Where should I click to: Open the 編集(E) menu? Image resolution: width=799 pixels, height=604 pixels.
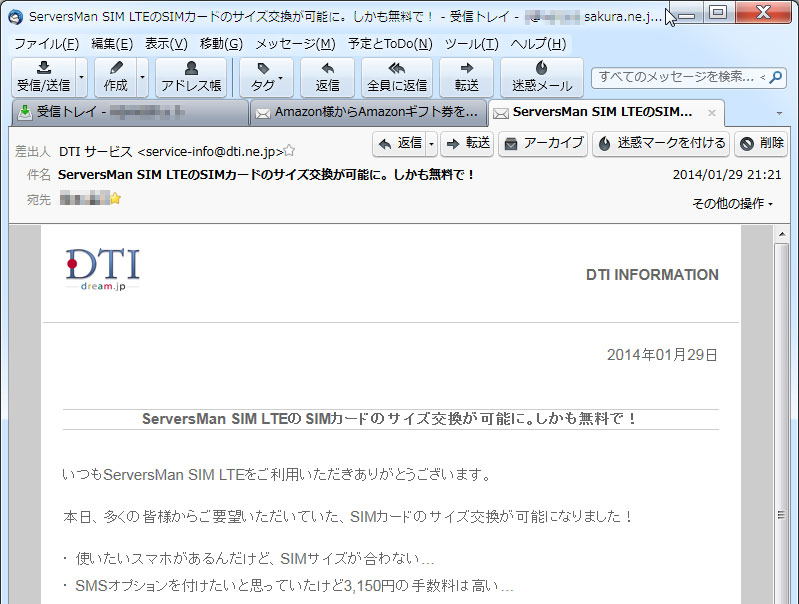[x=112, y=44]
